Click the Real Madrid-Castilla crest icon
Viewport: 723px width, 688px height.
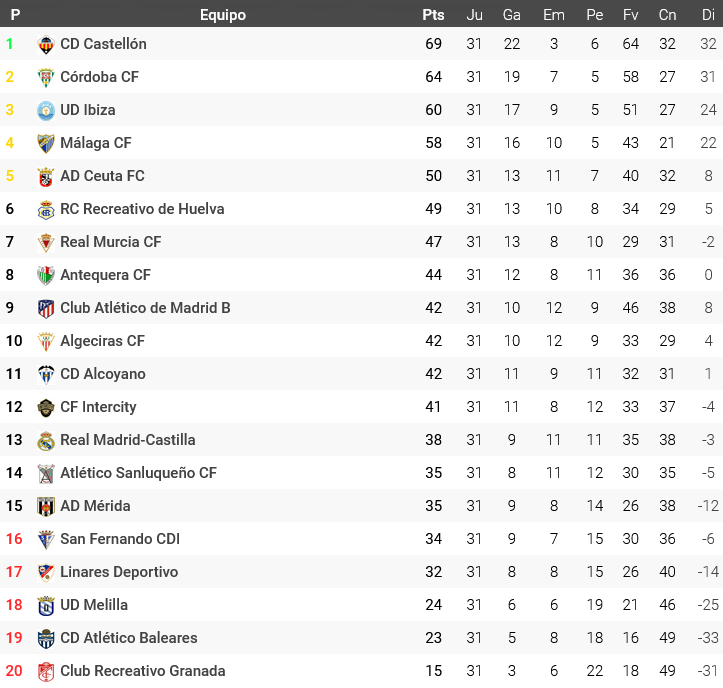46,440
